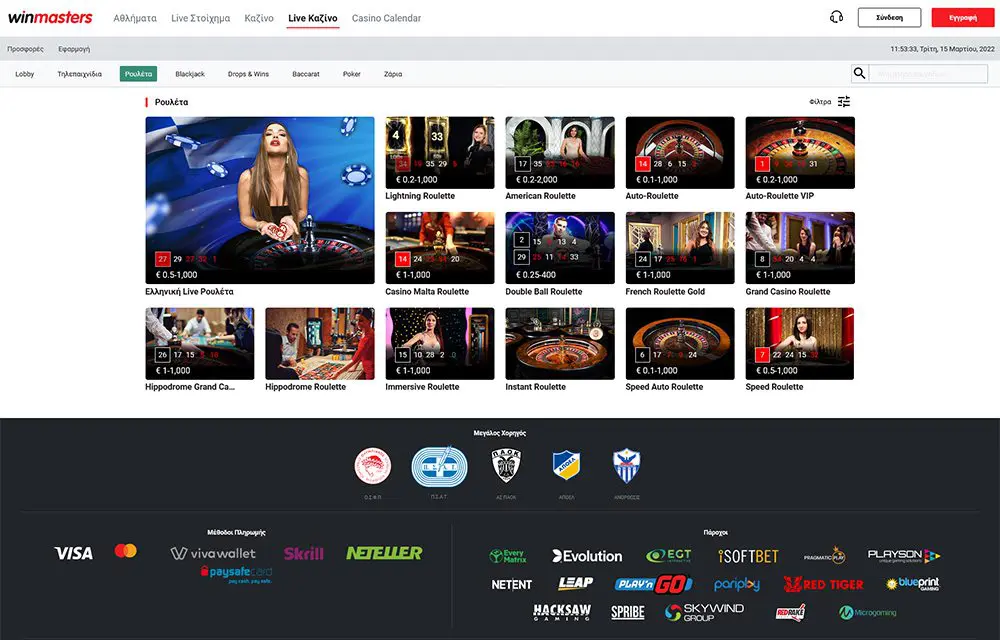Click the Olympiacos sponsor badge

click(x=375, y=465)
